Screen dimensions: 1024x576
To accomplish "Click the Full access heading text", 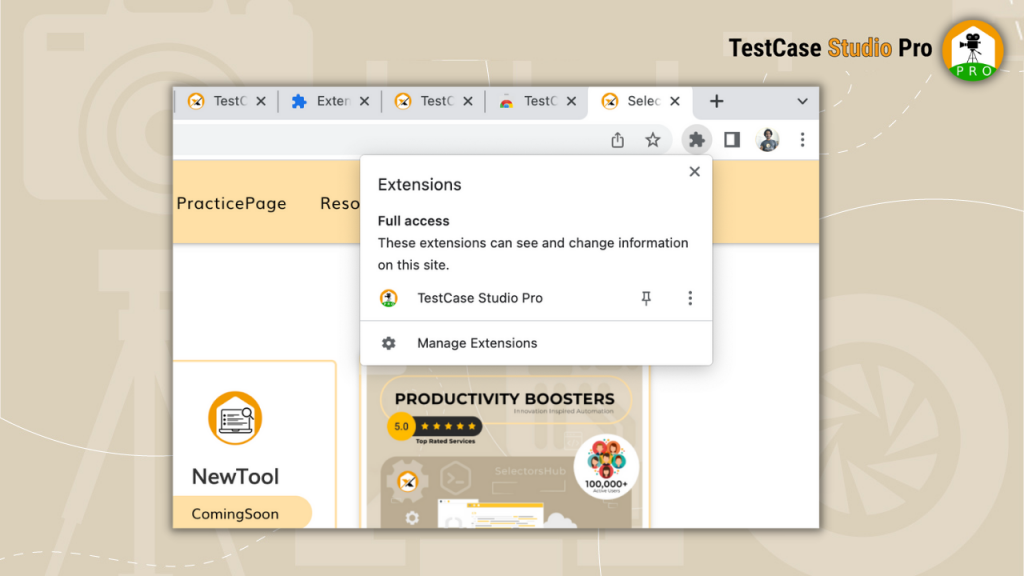I will click(x=413, y=221).
